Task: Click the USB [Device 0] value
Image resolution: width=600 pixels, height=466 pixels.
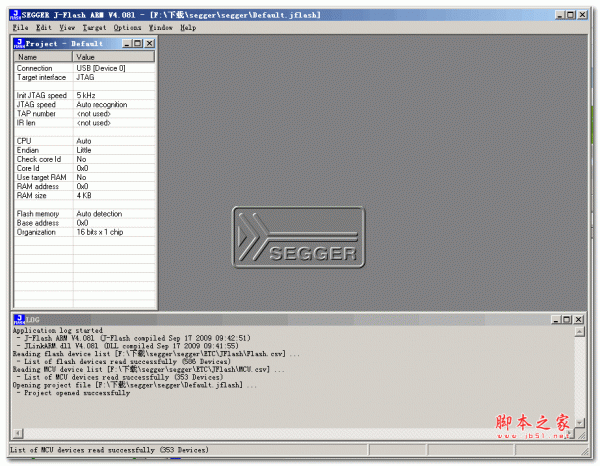Action: click(101, 68)
